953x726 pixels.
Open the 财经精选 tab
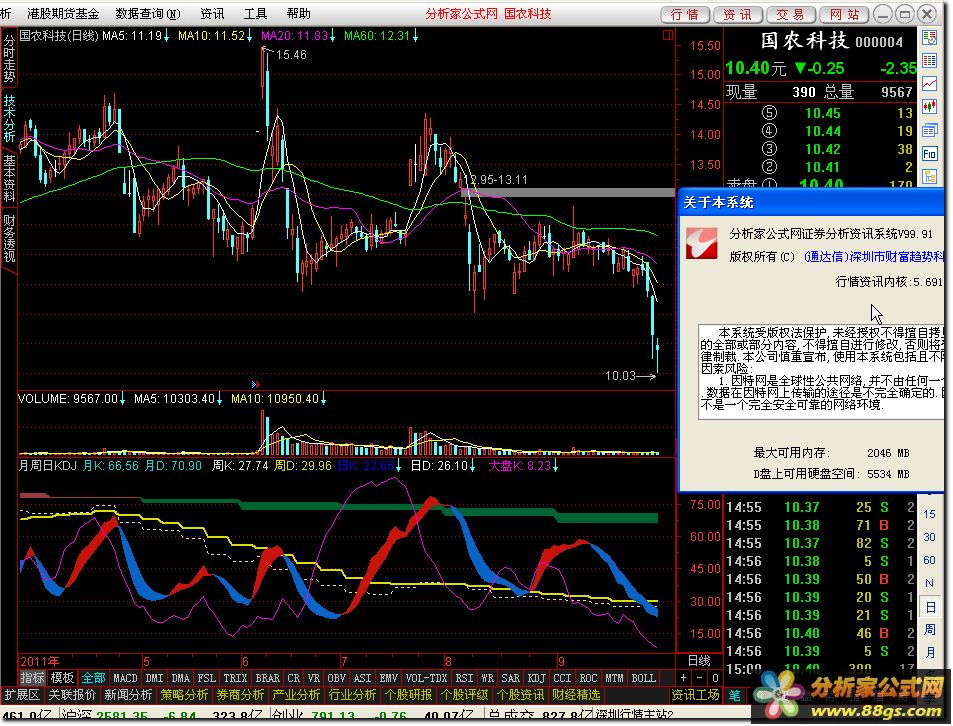pos(576,695)
